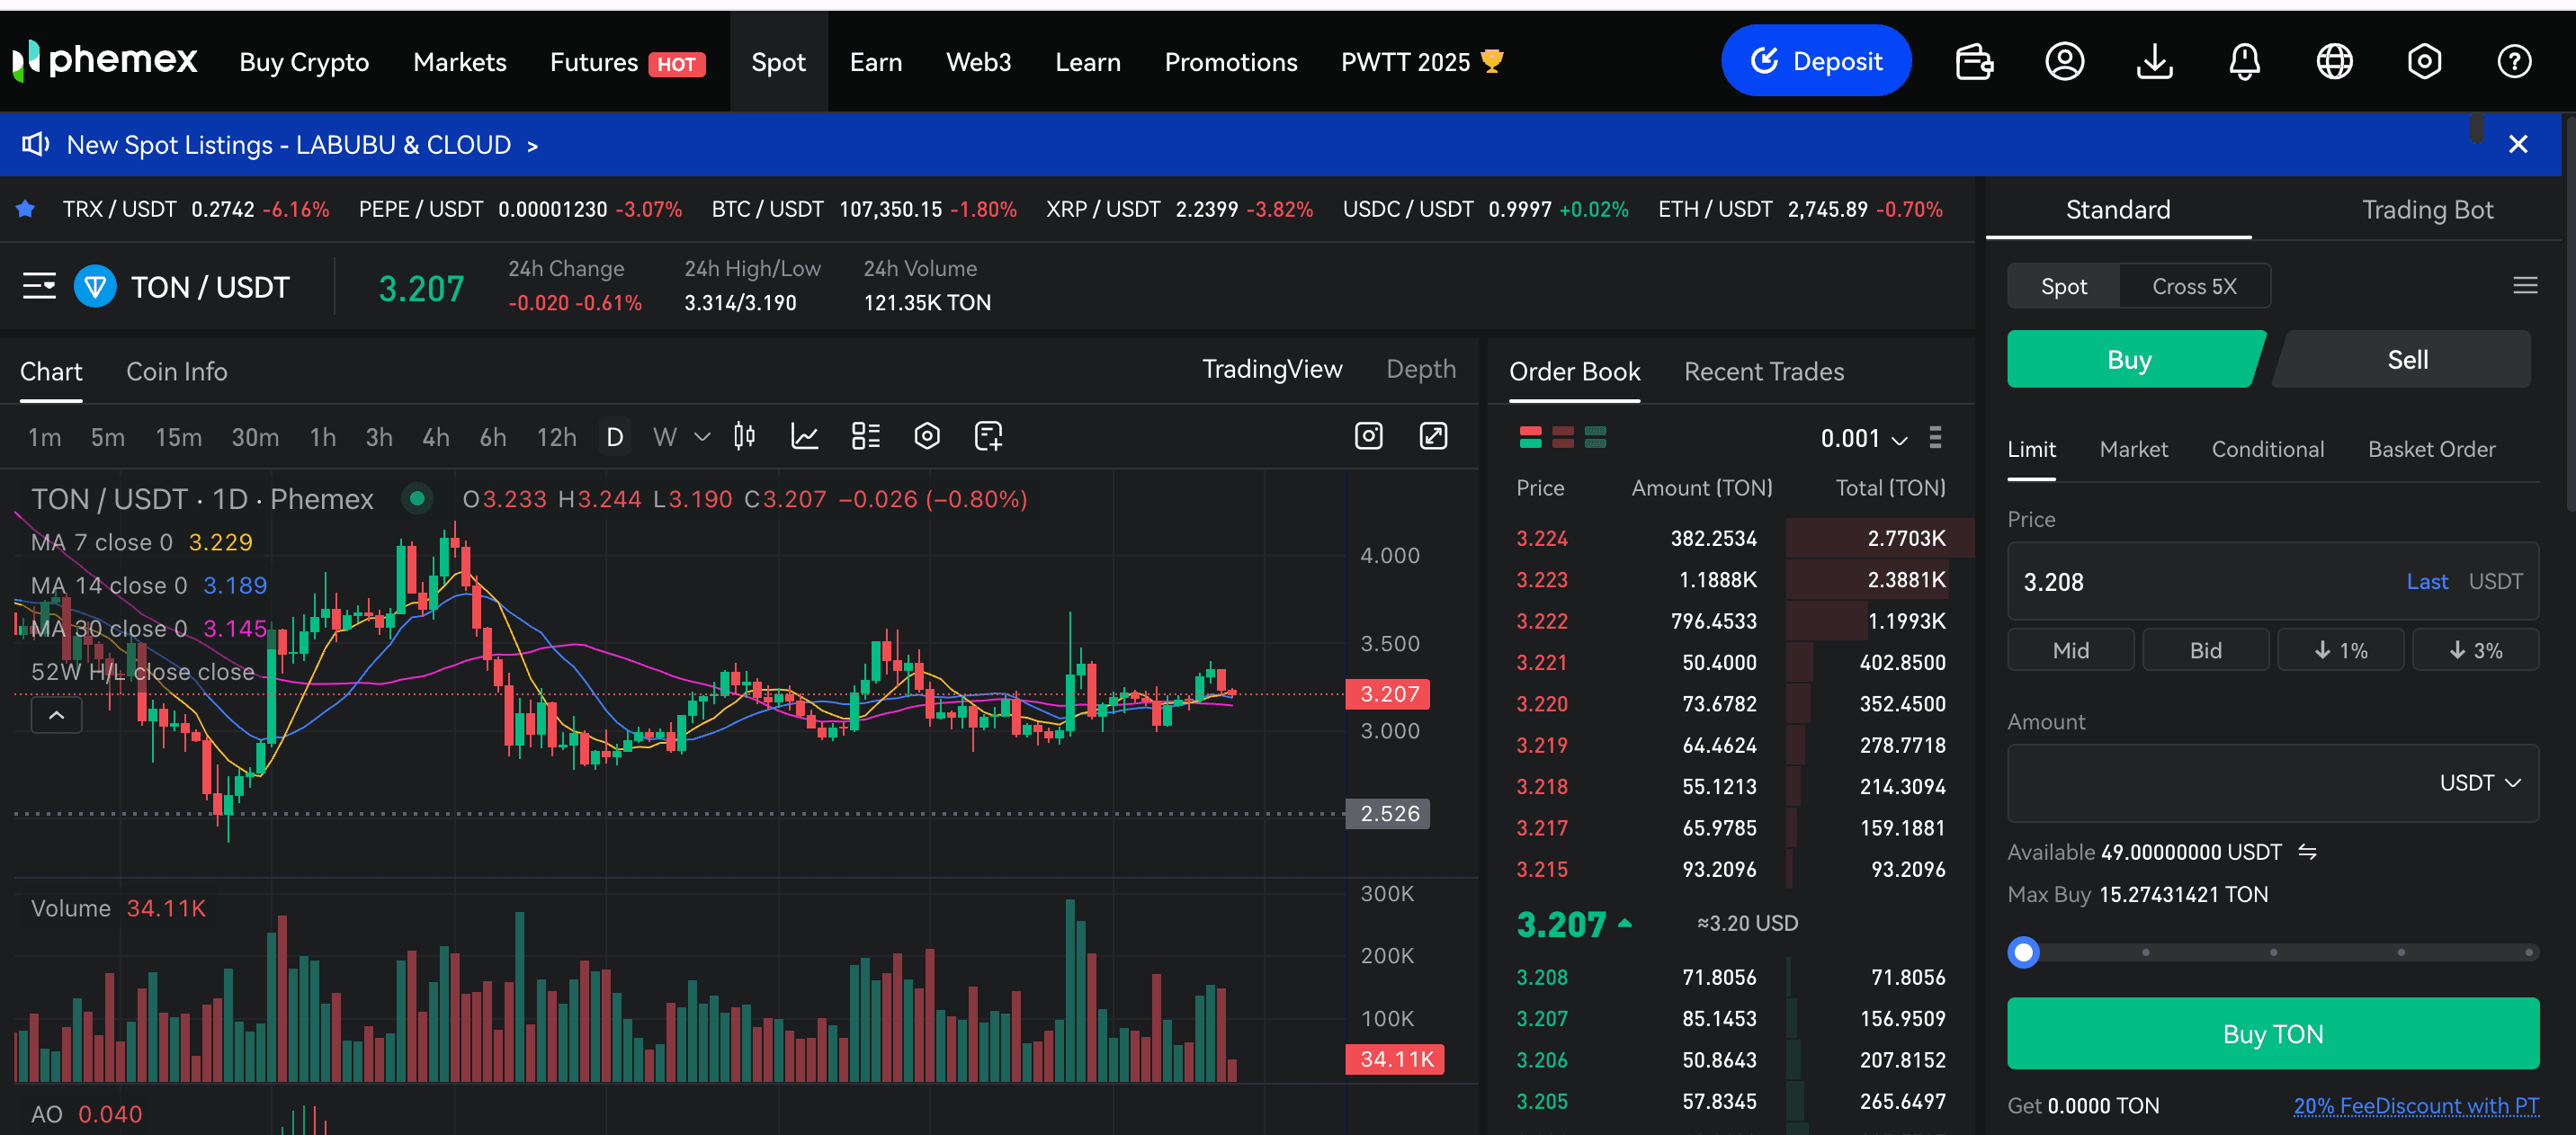The height and width of the screenshot is (1135, 2576).
Task: Open the language globe icon
Action: tap(2334, 62)
